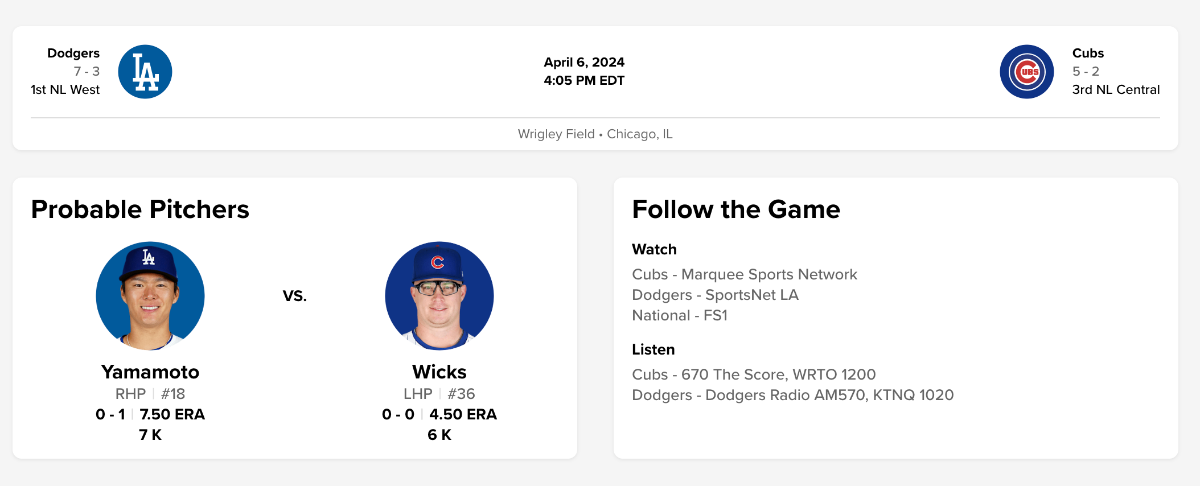Select the Cubs team name
This screenshot has width=1200, height=486.
point(1088,53)
